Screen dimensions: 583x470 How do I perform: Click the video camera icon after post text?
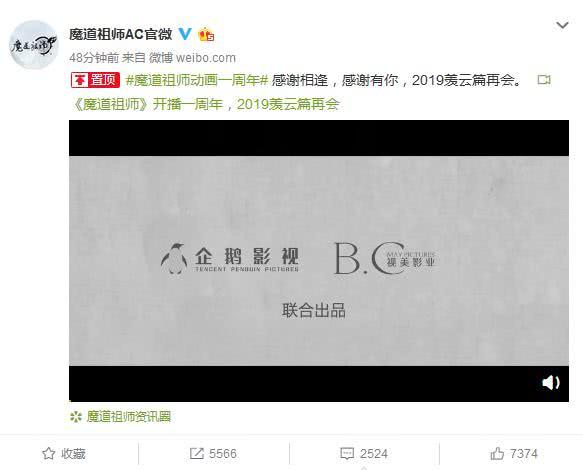click(544, 80)
